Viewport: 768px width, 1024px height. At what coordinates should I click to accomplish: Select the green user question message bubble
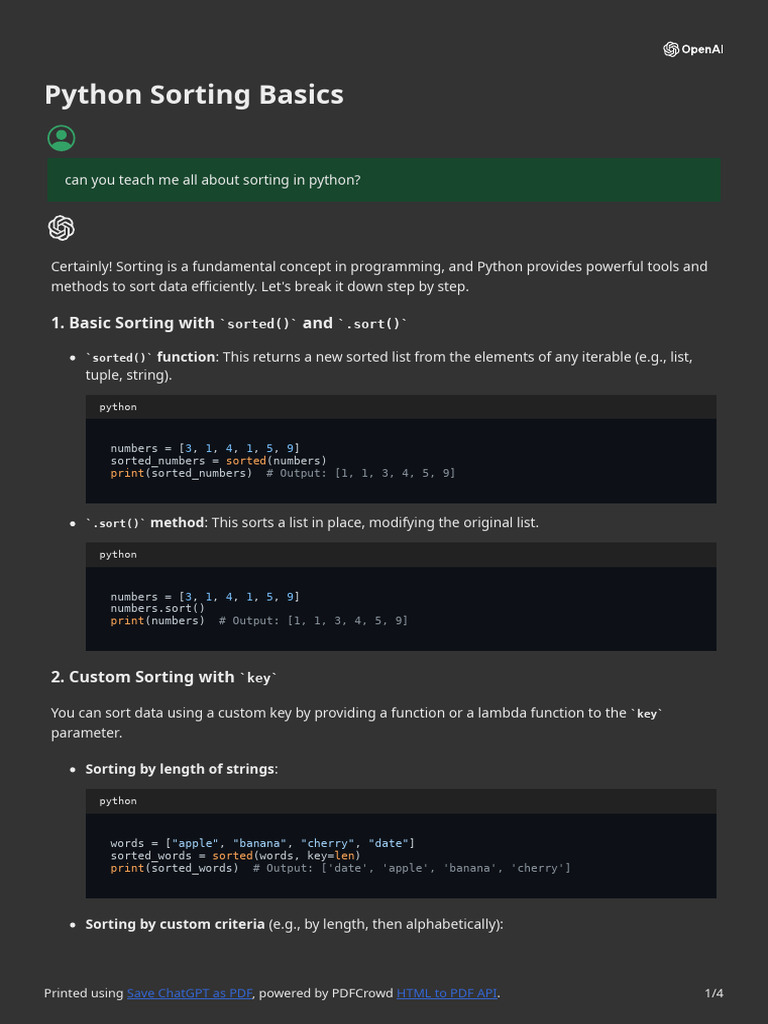pos(384,180)
